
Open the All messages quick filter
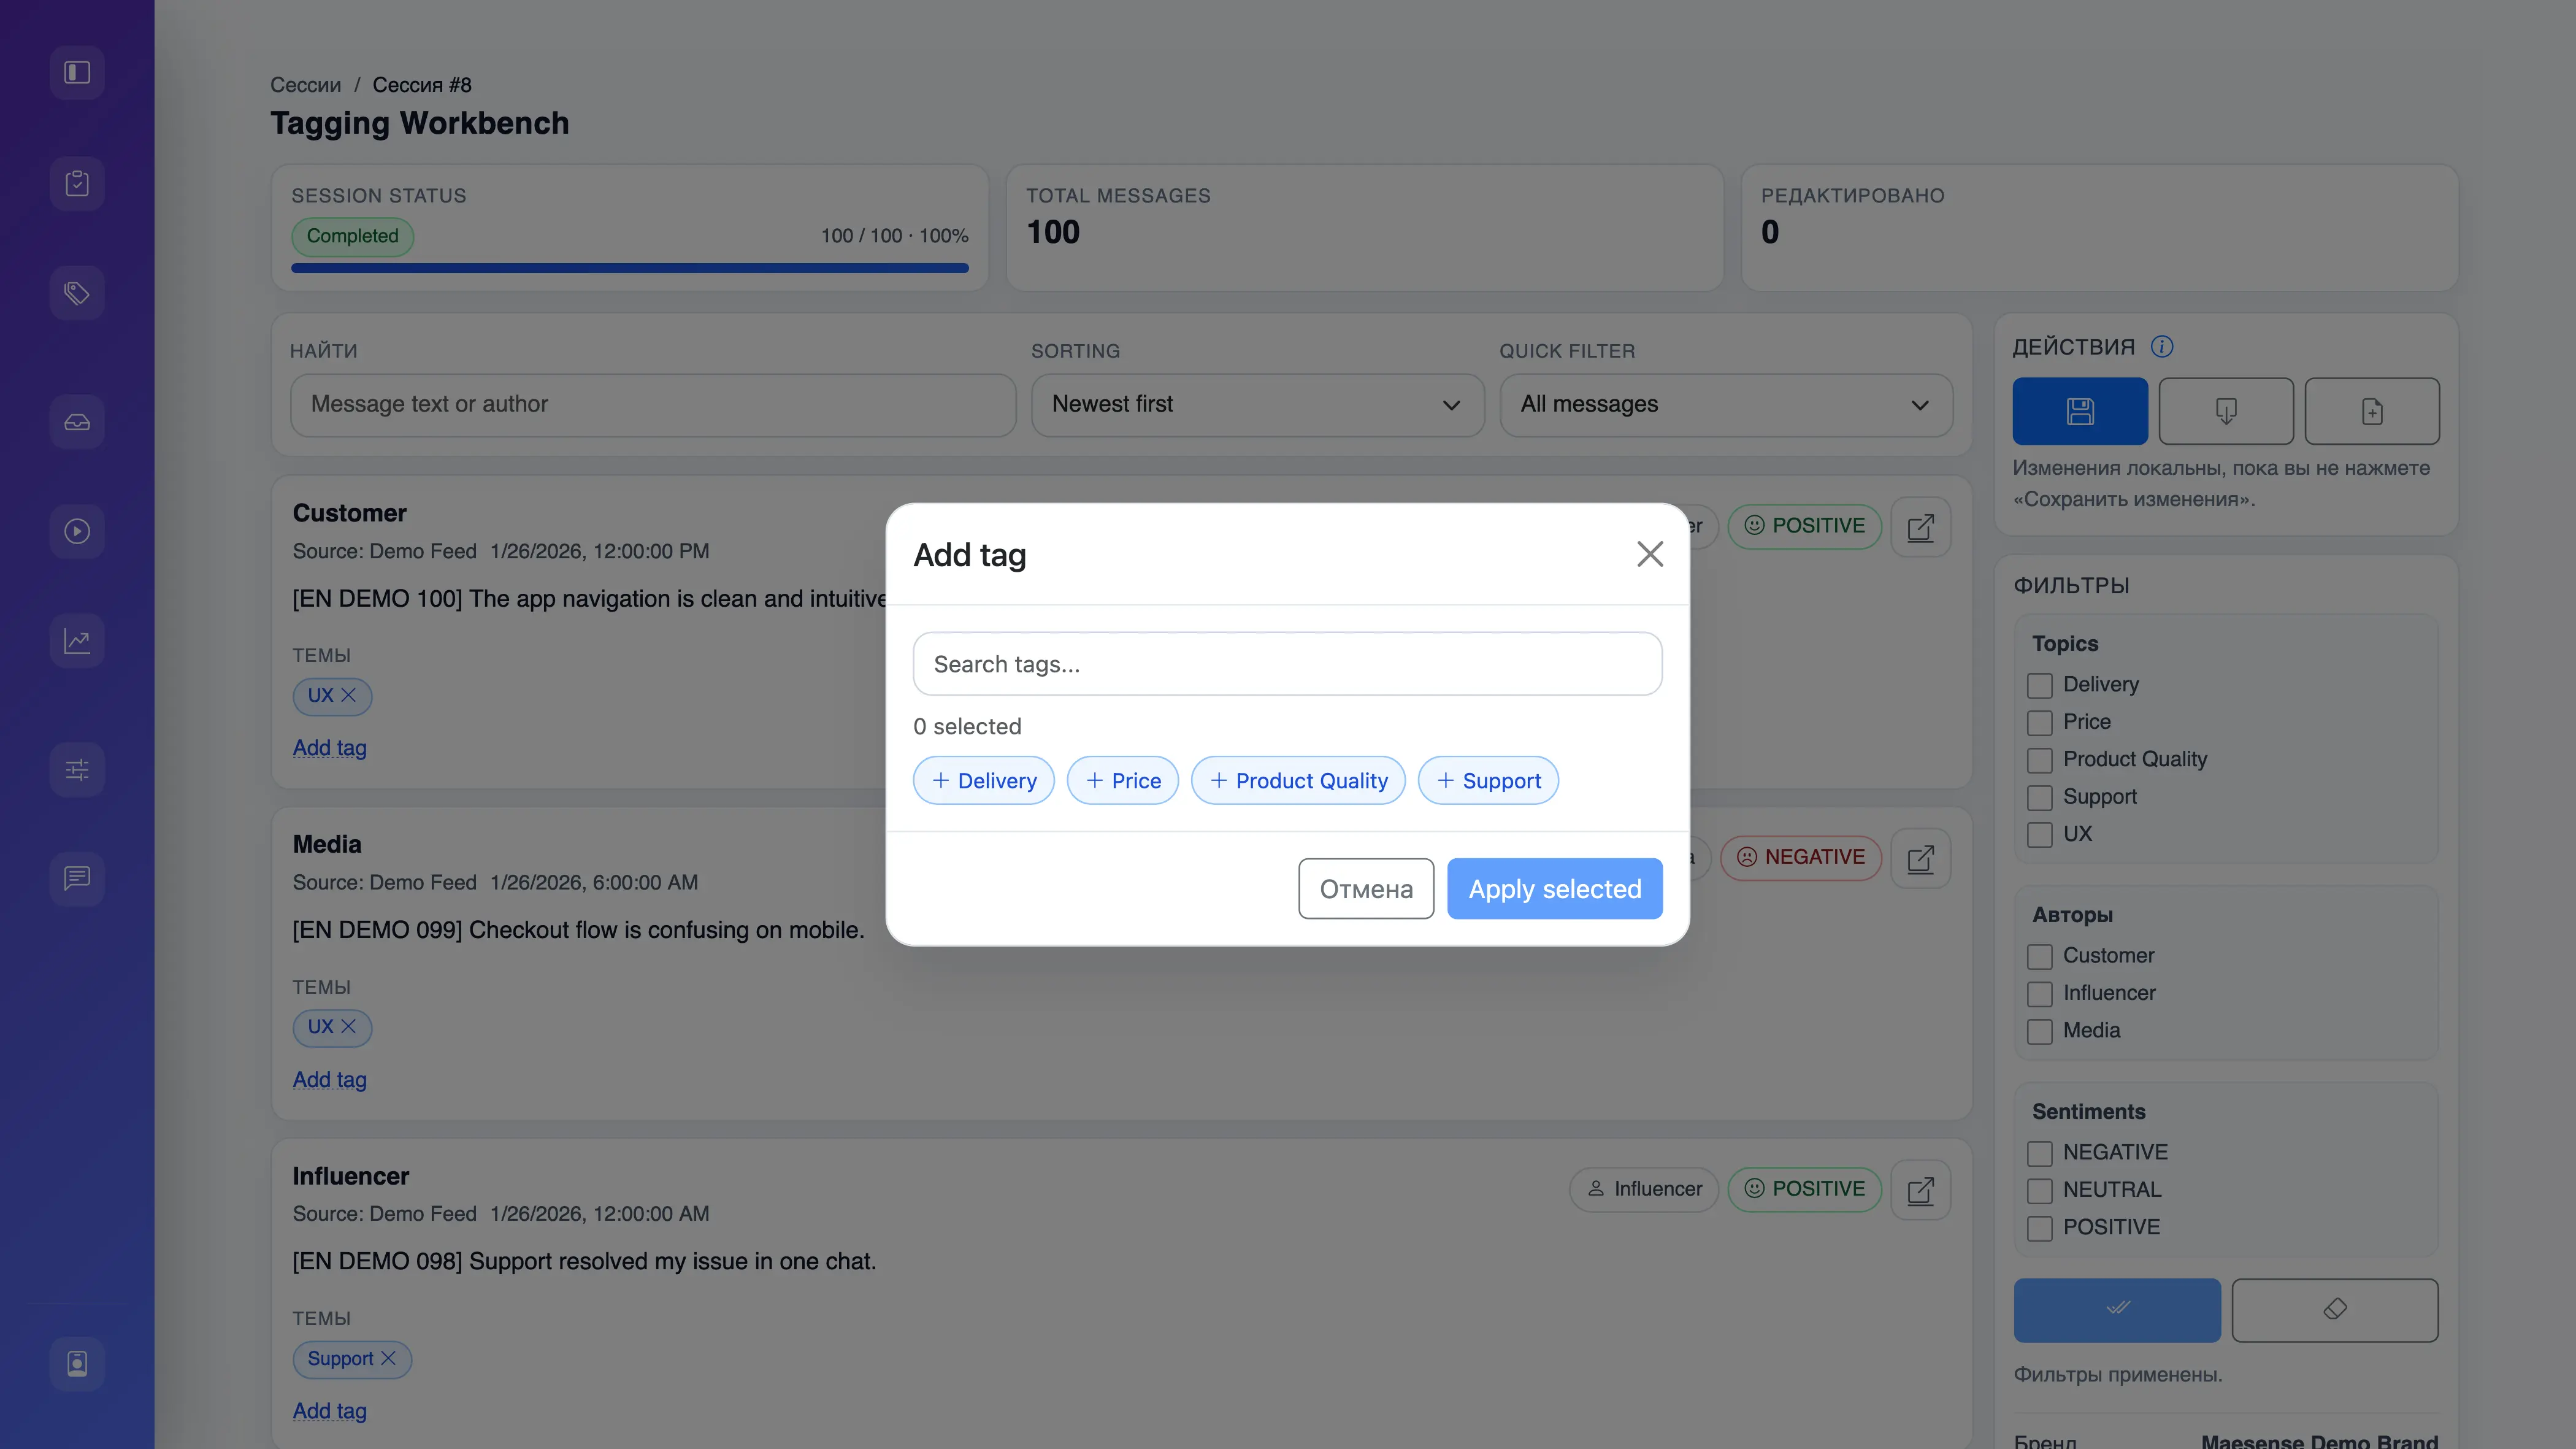point(1725,405)
